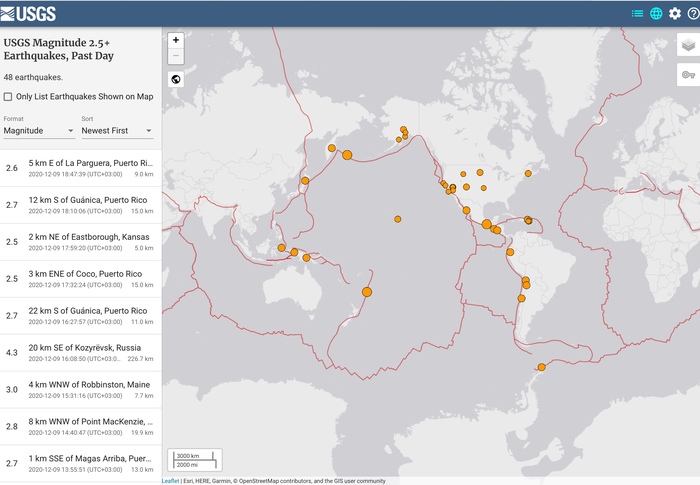Open the Sort Newest First dropdown
The width and height of the screenshot is (700, 485).
tap(117, 130)
